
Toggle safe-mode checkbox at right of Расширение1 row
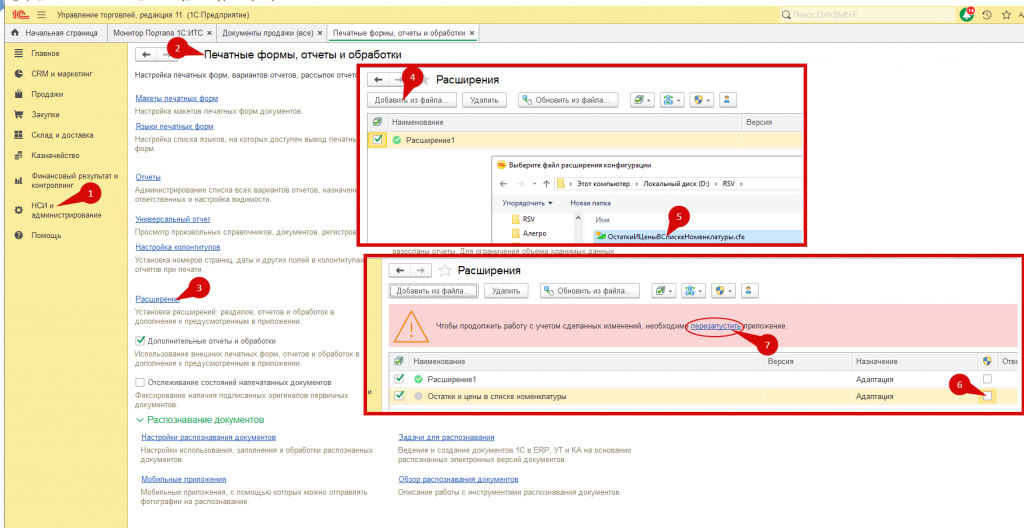click(x=987, y=379)
